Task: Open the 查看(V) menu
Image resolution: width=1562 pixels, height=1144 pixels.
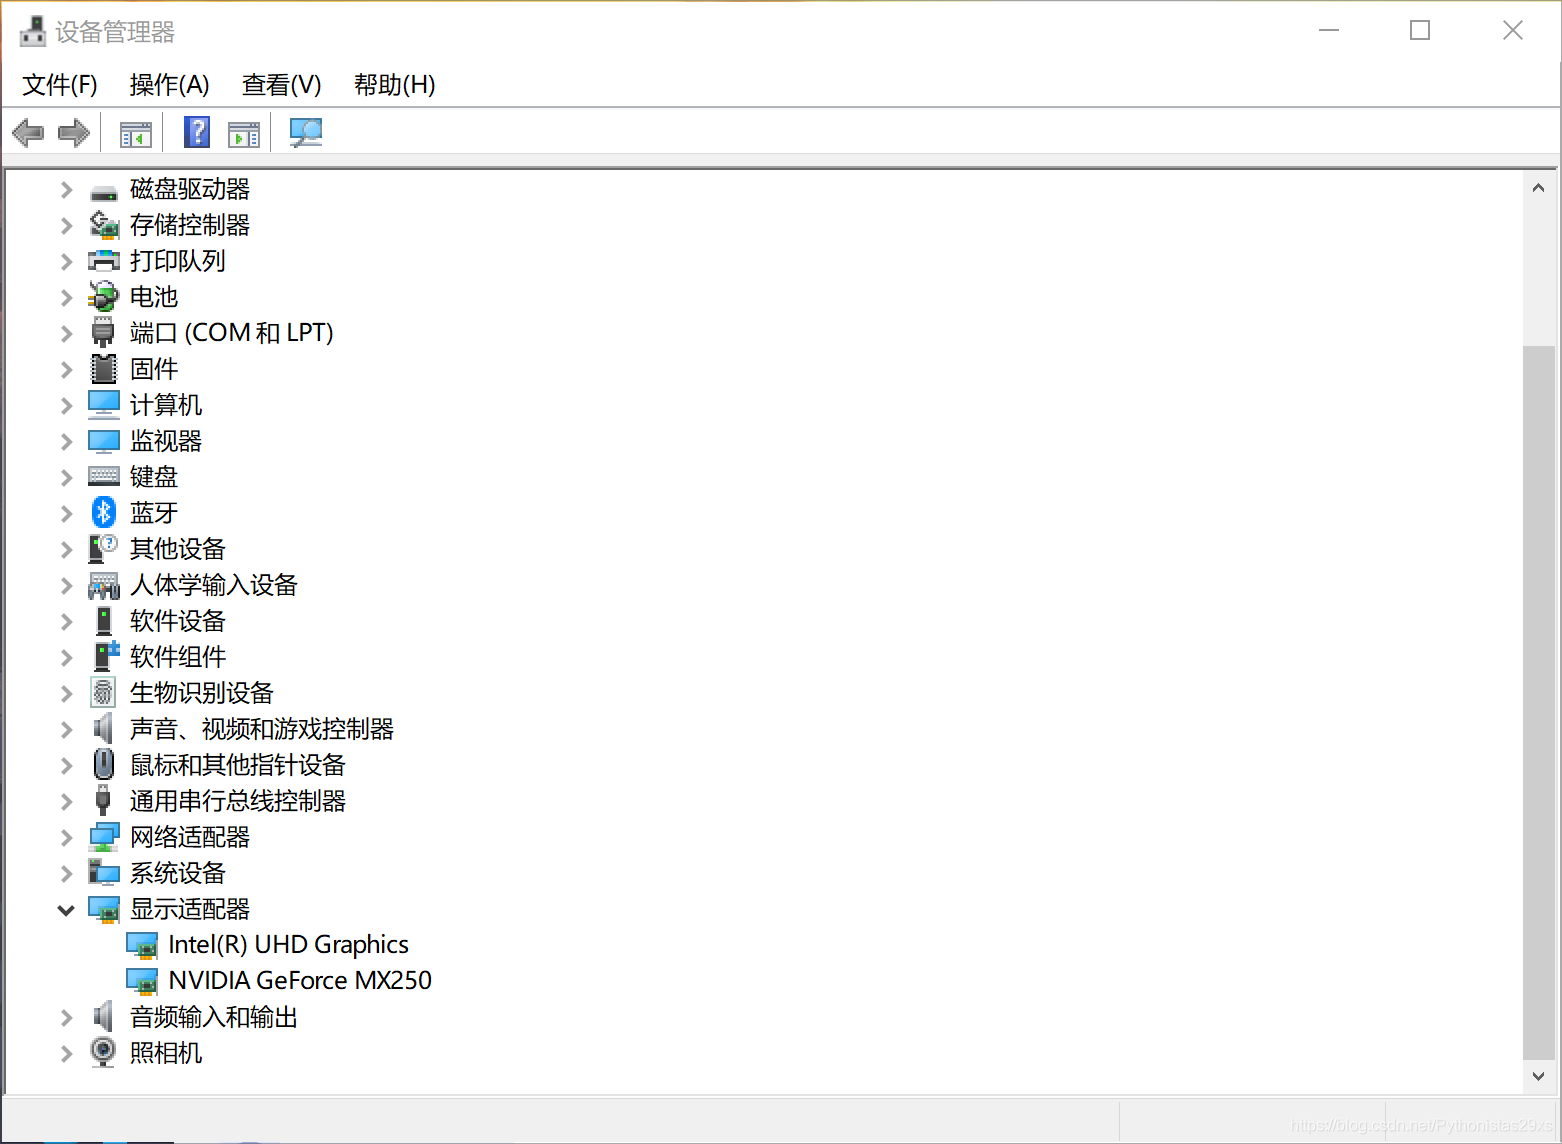Action: click(281, 85)
